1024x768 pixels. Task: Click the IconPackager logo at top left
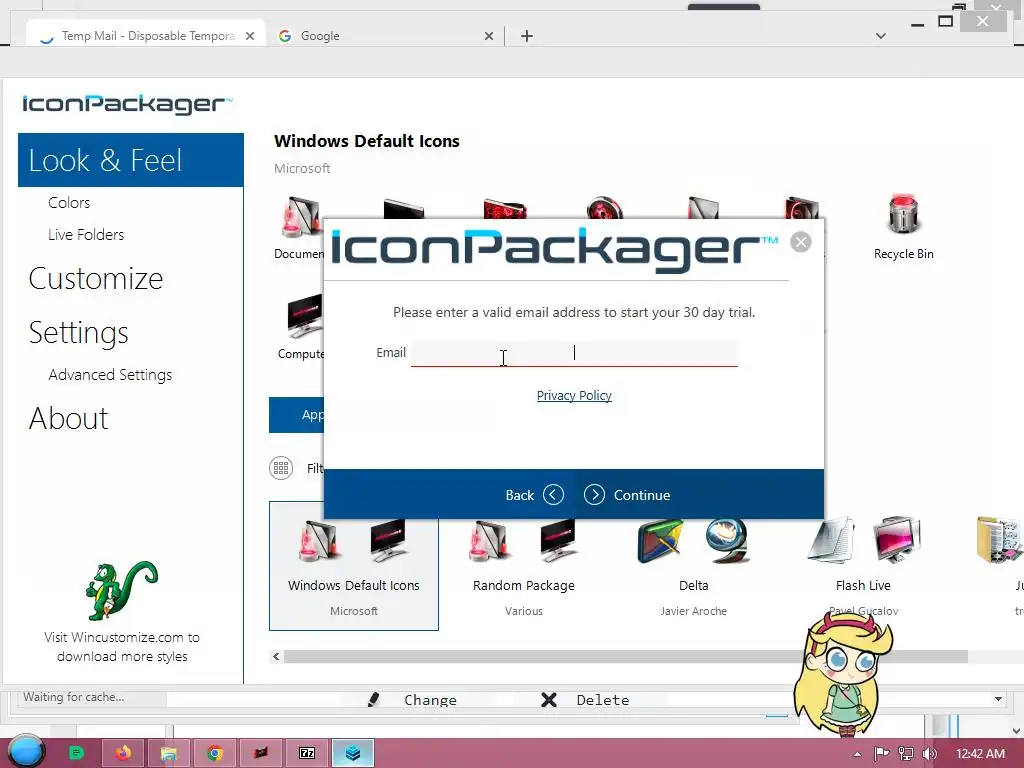(127, 104)
